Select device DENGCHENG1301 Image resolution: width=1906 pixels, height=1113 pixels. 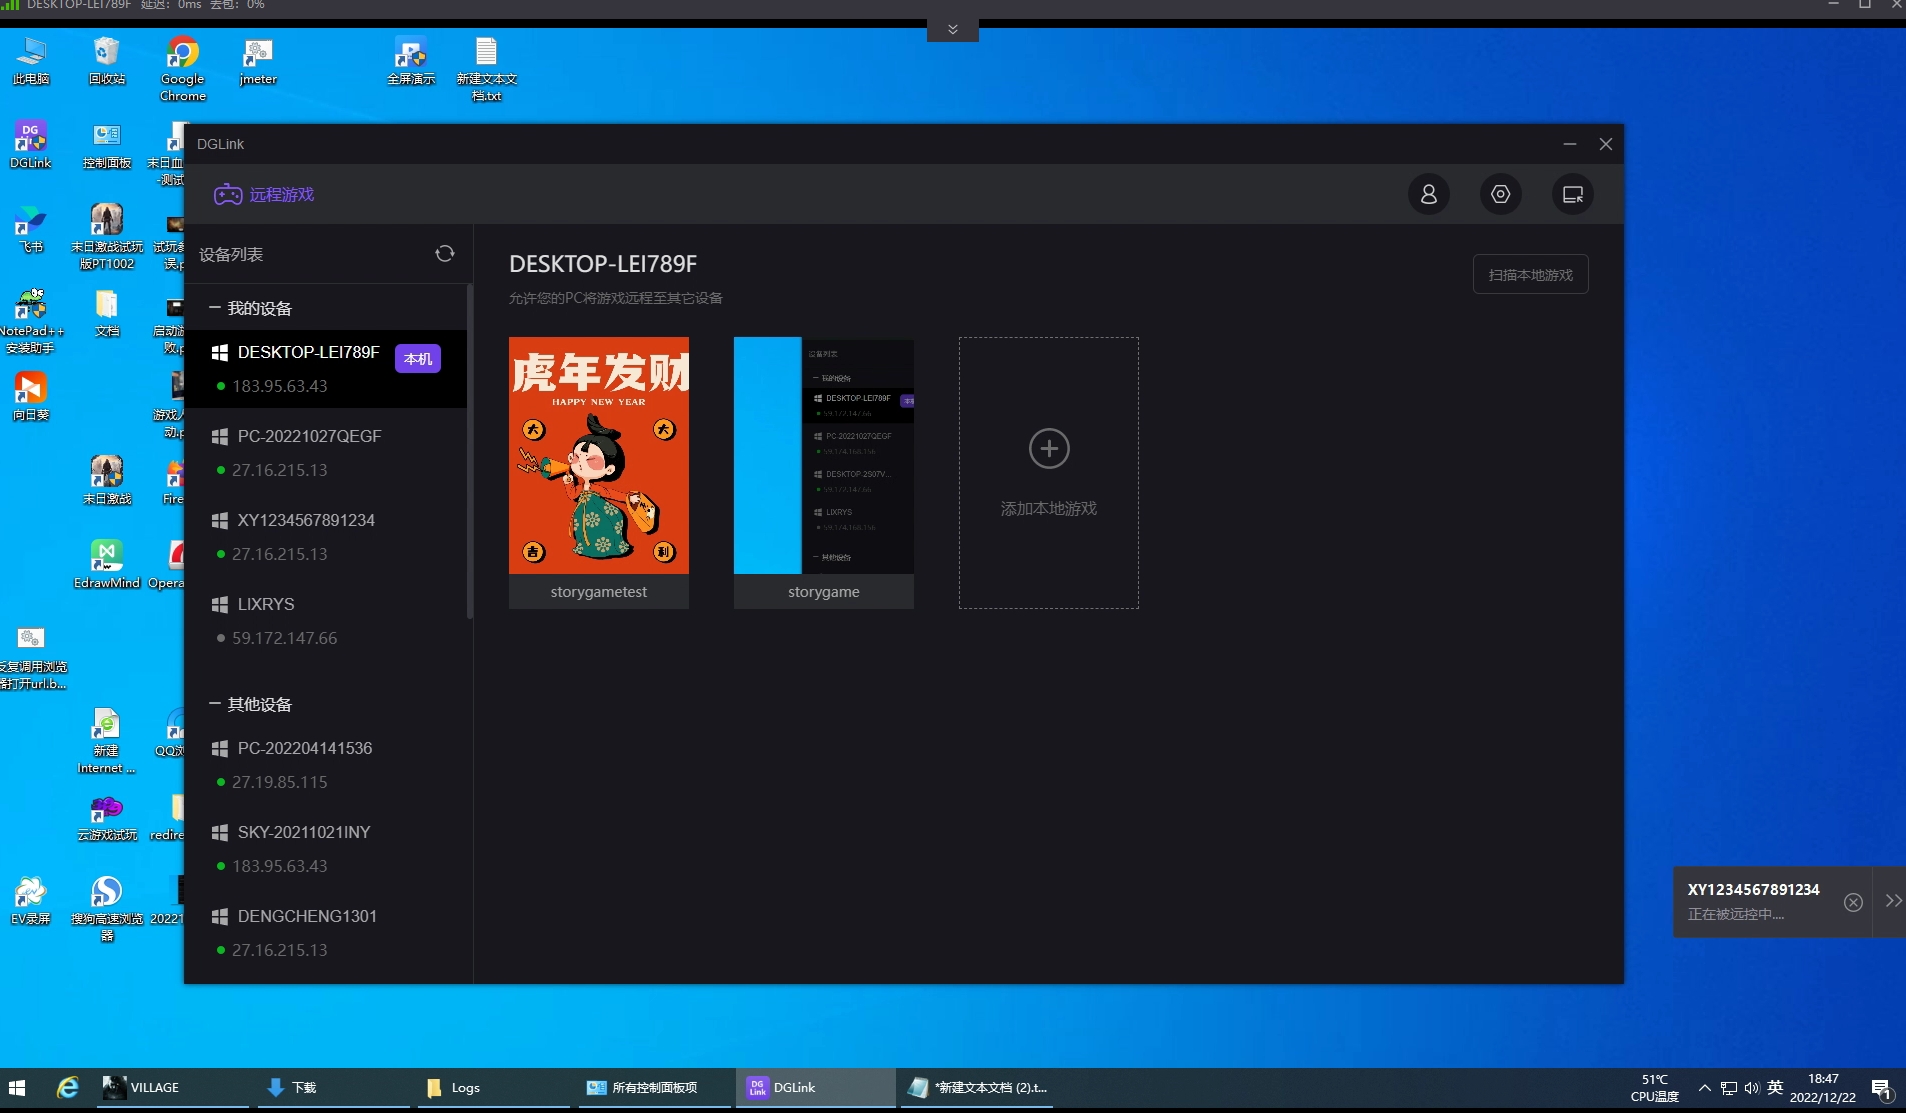(326, 933)
